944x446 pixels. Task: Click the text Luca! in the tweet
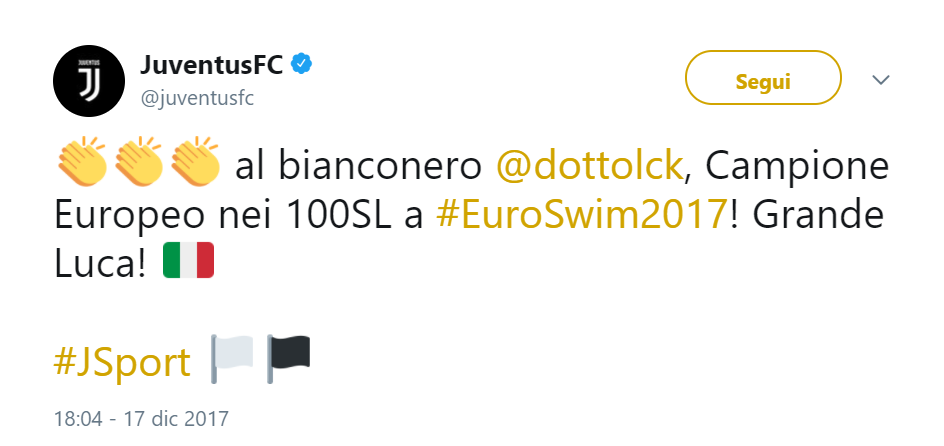[101, 265]
